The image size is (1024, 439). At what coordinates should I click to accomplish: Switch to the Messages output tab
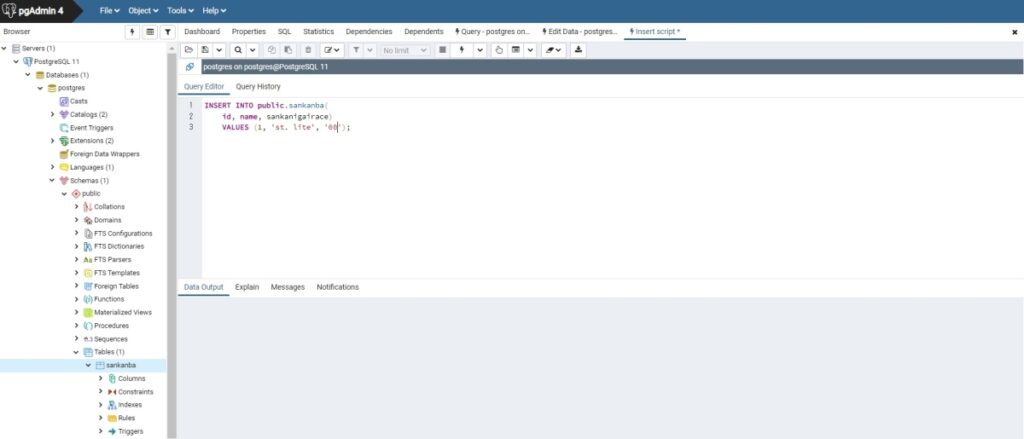click(x=287, y=287)
